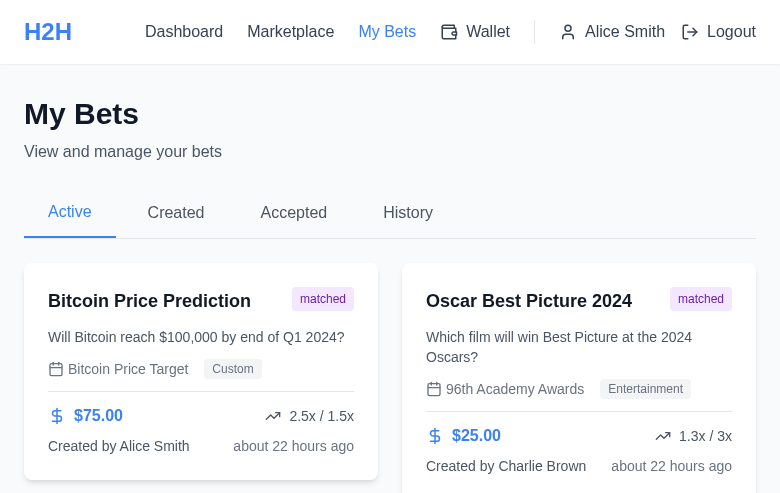Click the dollar icon beside $75.00

57,416
